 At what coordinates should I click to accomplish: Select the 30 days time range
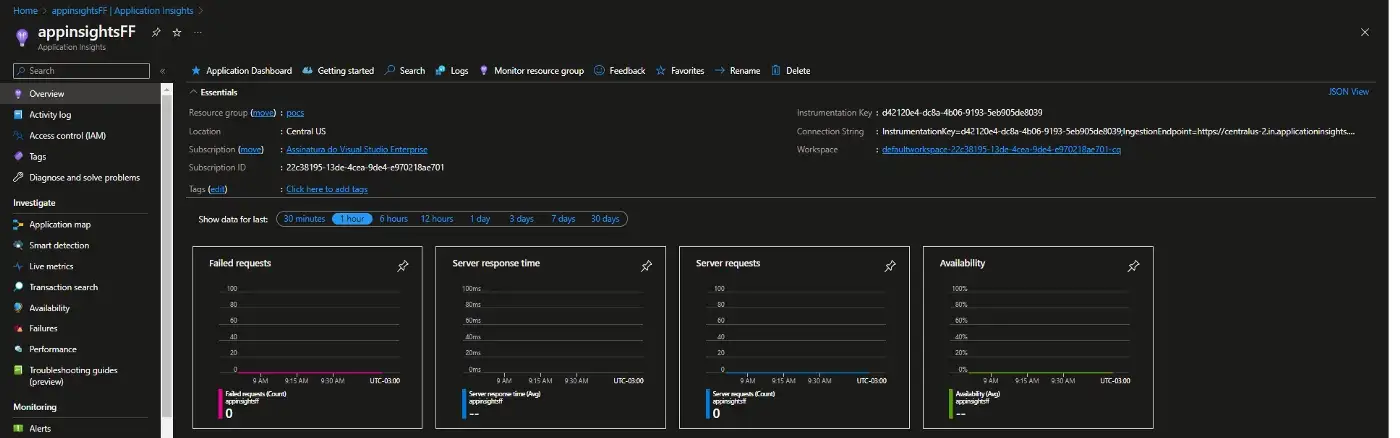(605, 219)
